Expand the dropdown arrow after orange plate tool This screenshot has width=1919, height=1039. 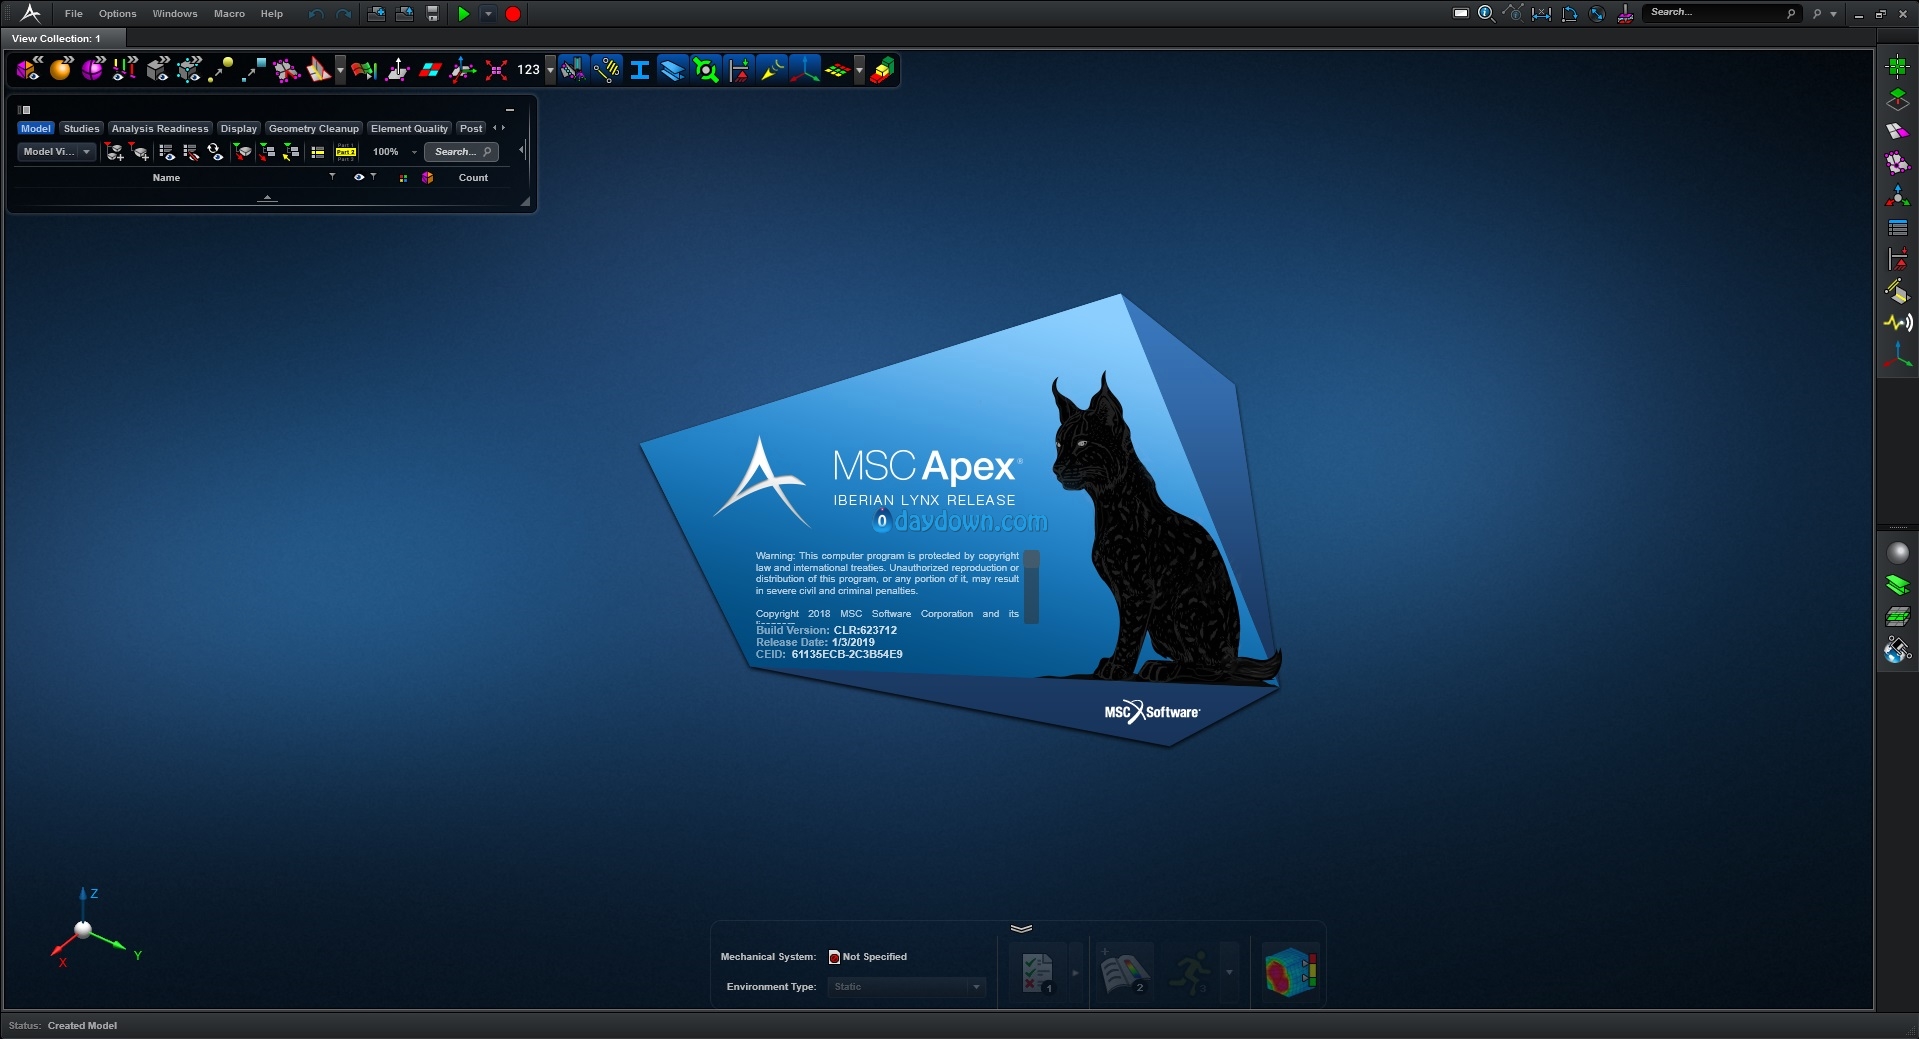click(341, 70)
